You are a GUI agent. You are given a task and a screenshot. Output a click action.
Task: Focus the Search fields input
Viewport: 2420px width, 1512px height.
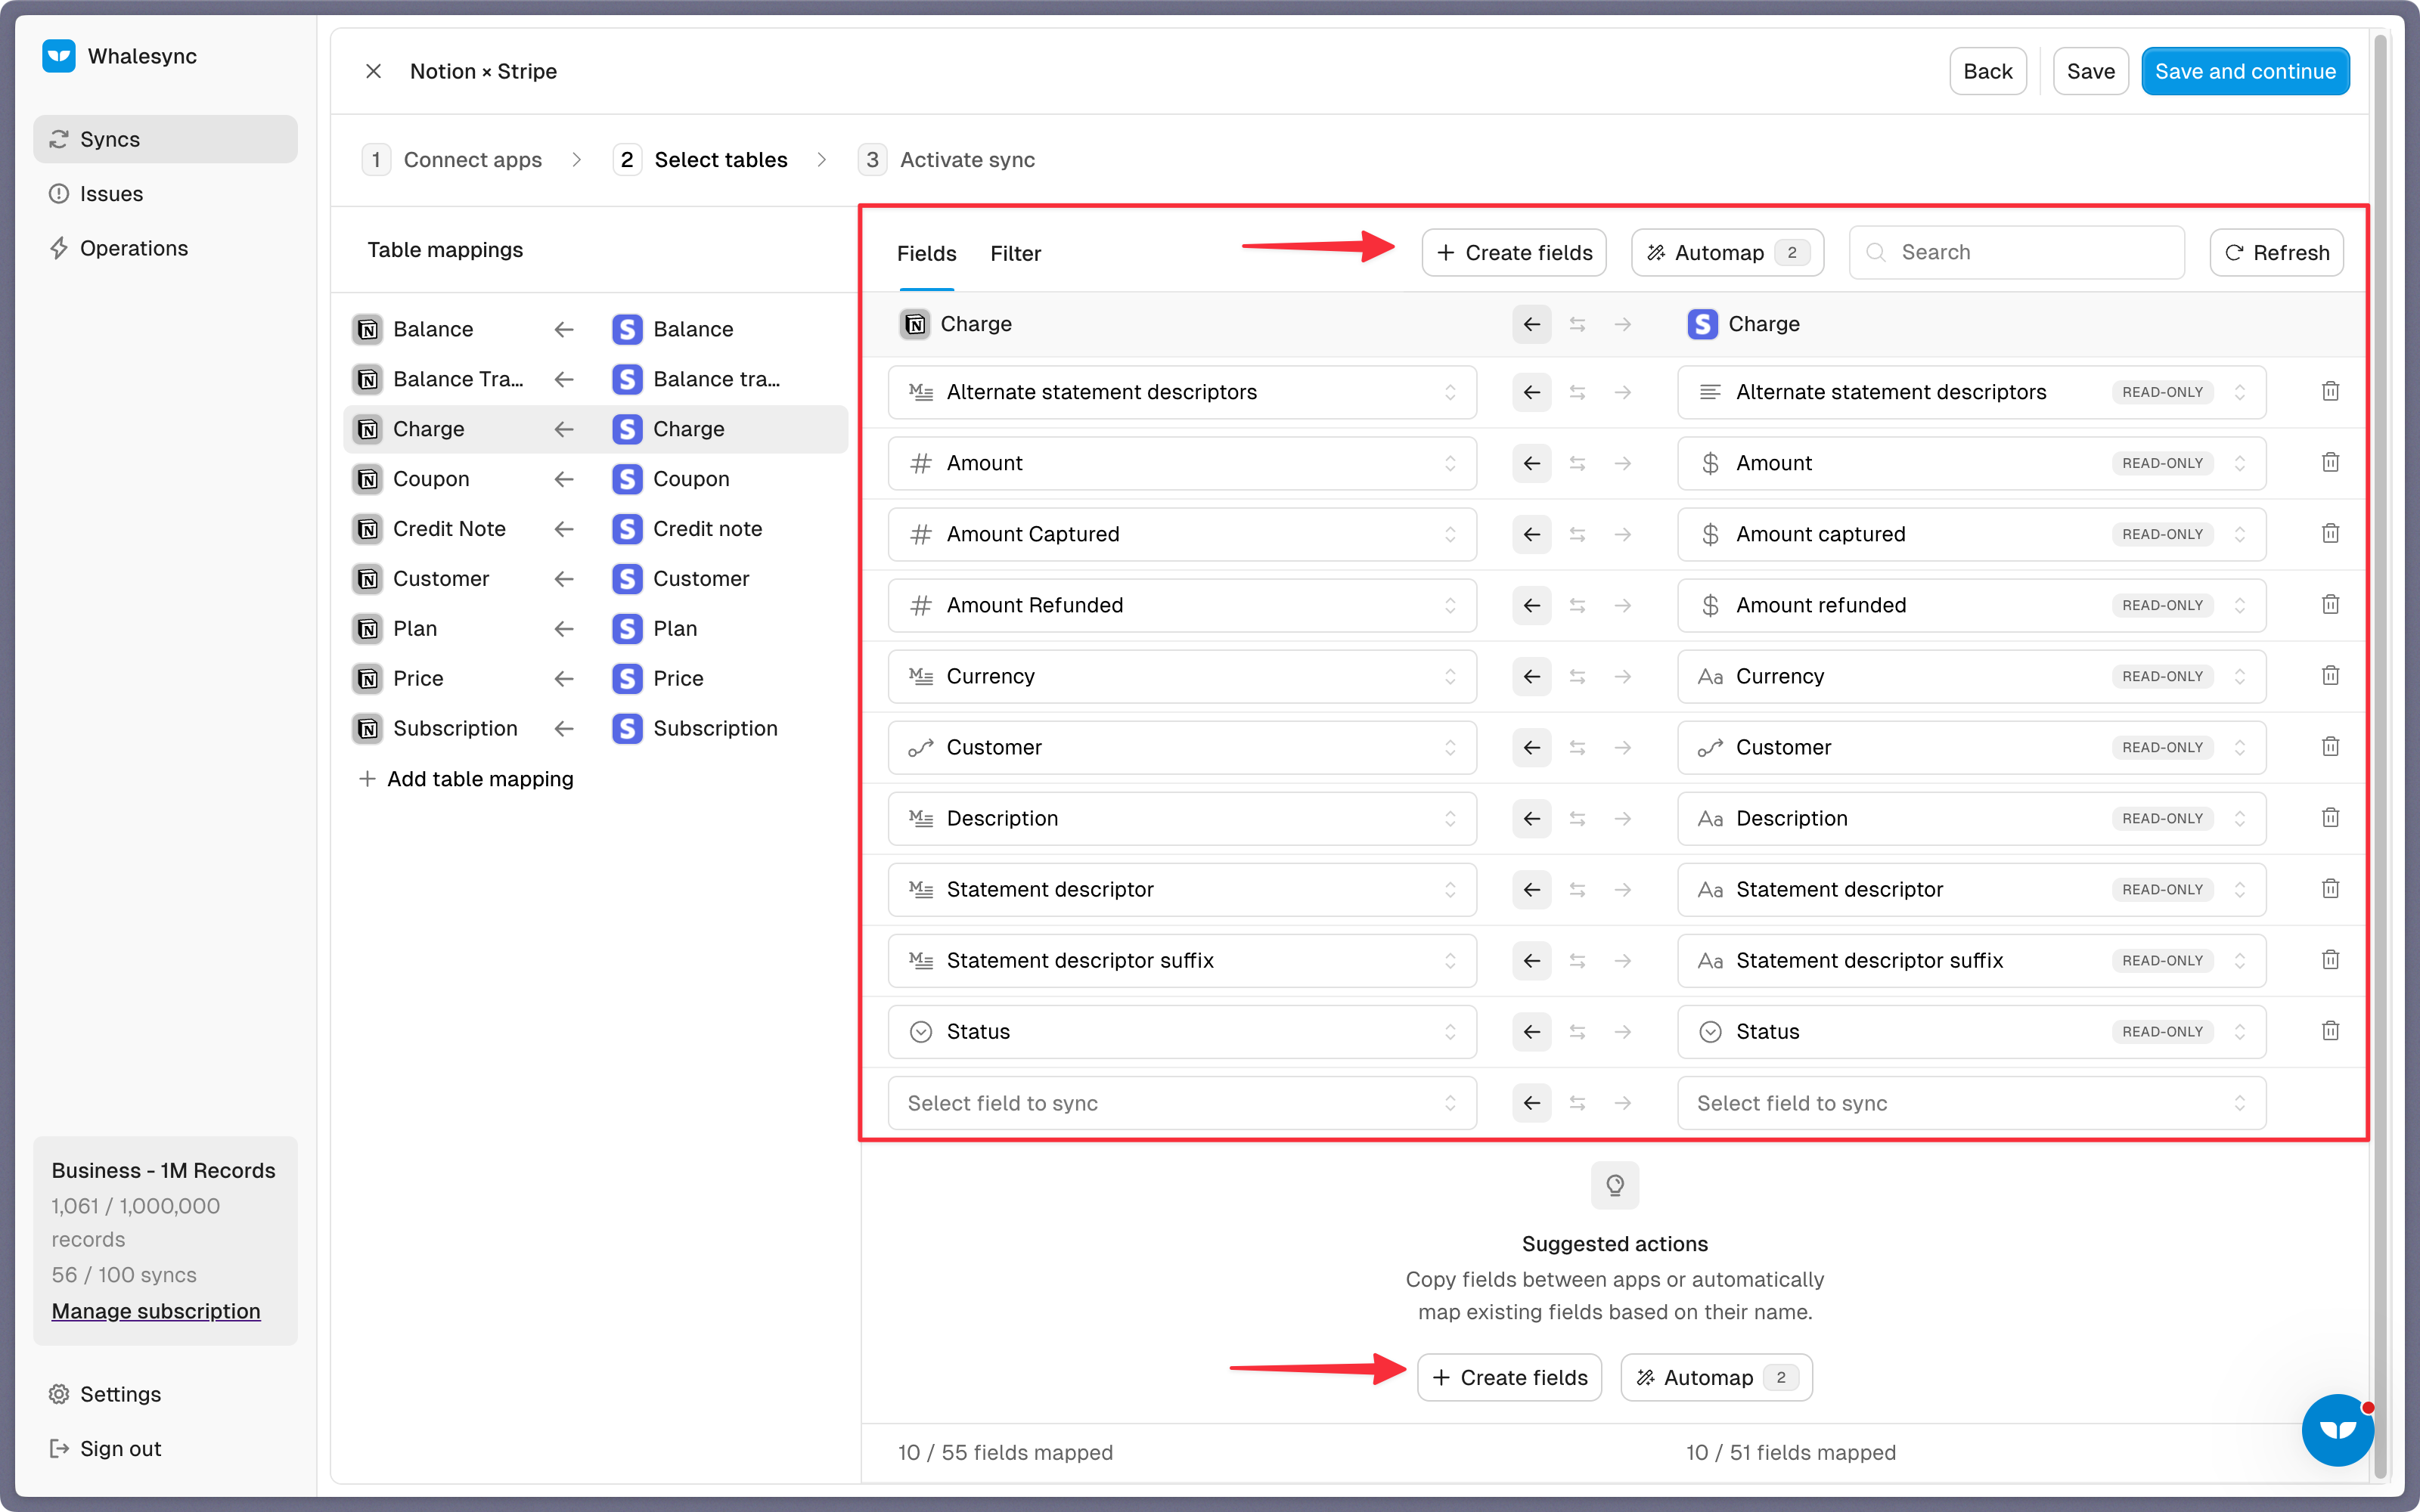(x=2016, y=253)
